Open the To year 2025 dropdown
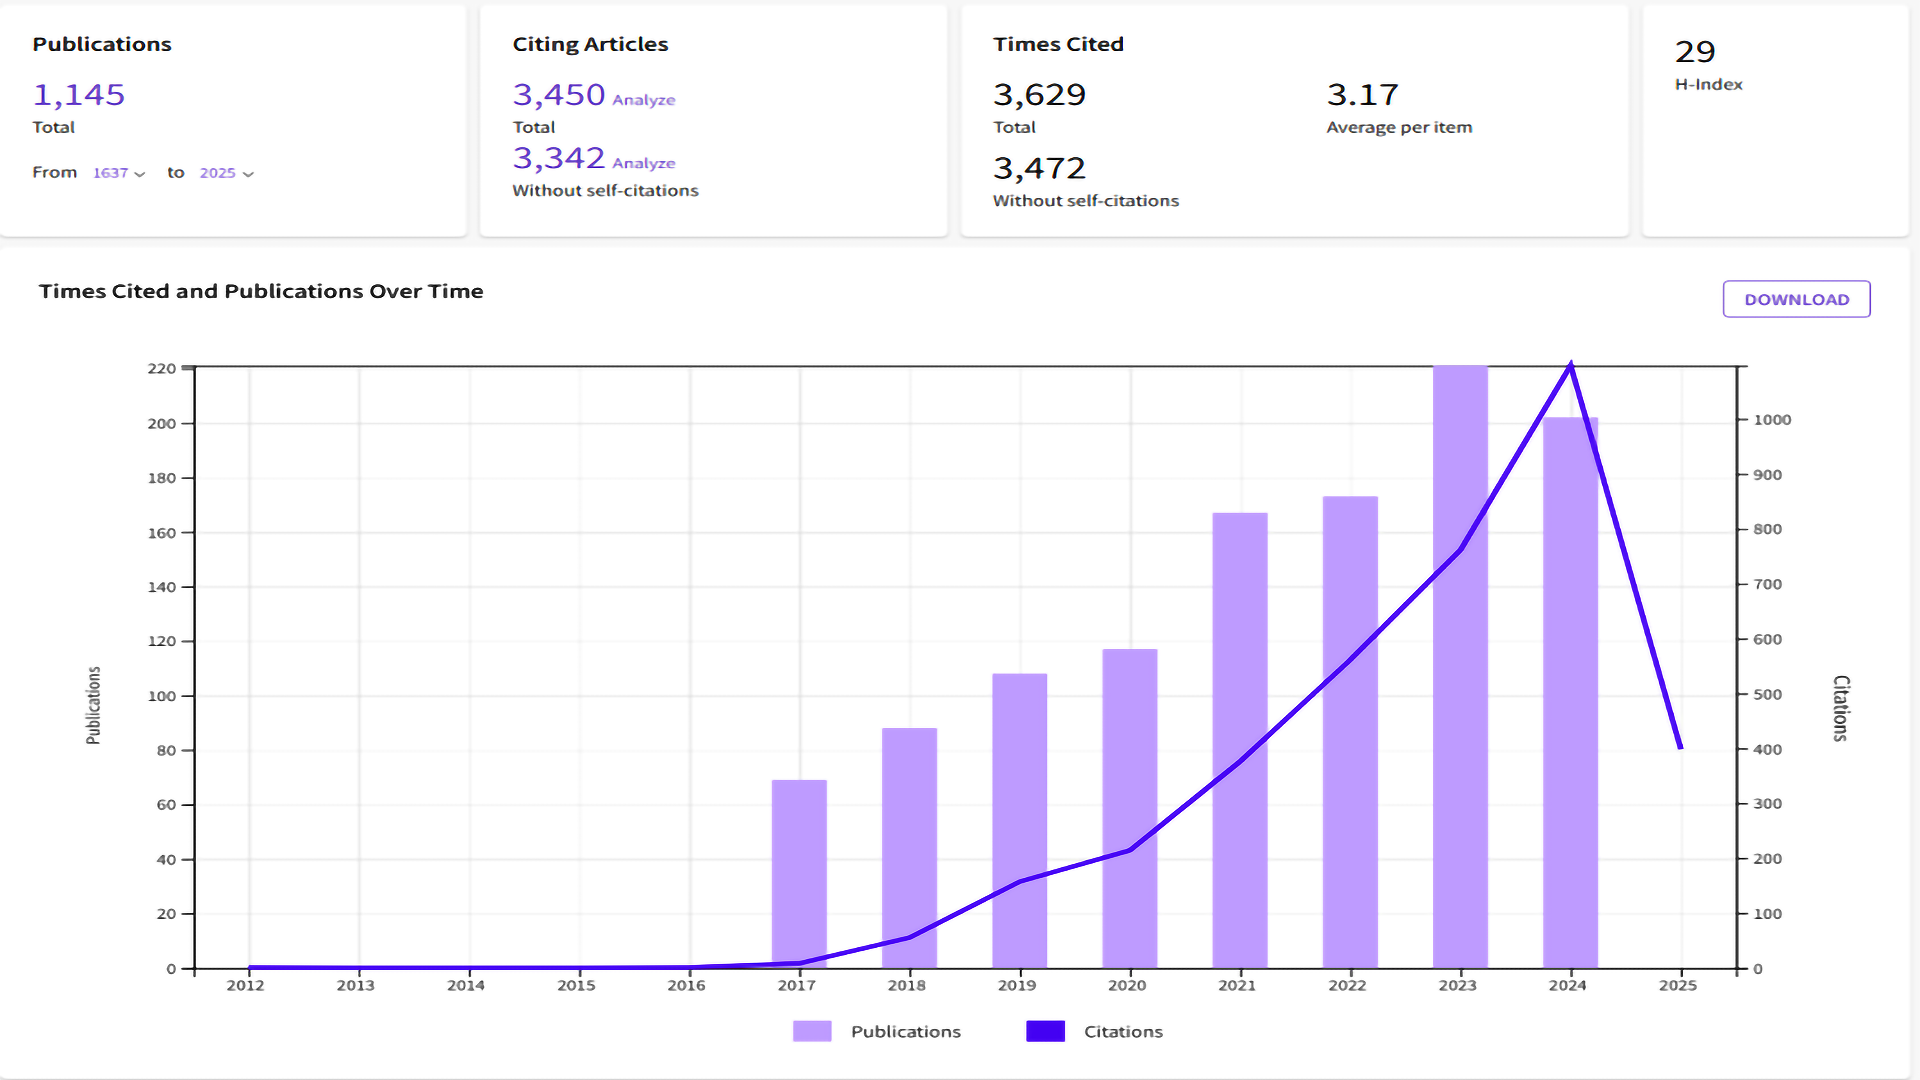1920x1080 pixels. 227,173
